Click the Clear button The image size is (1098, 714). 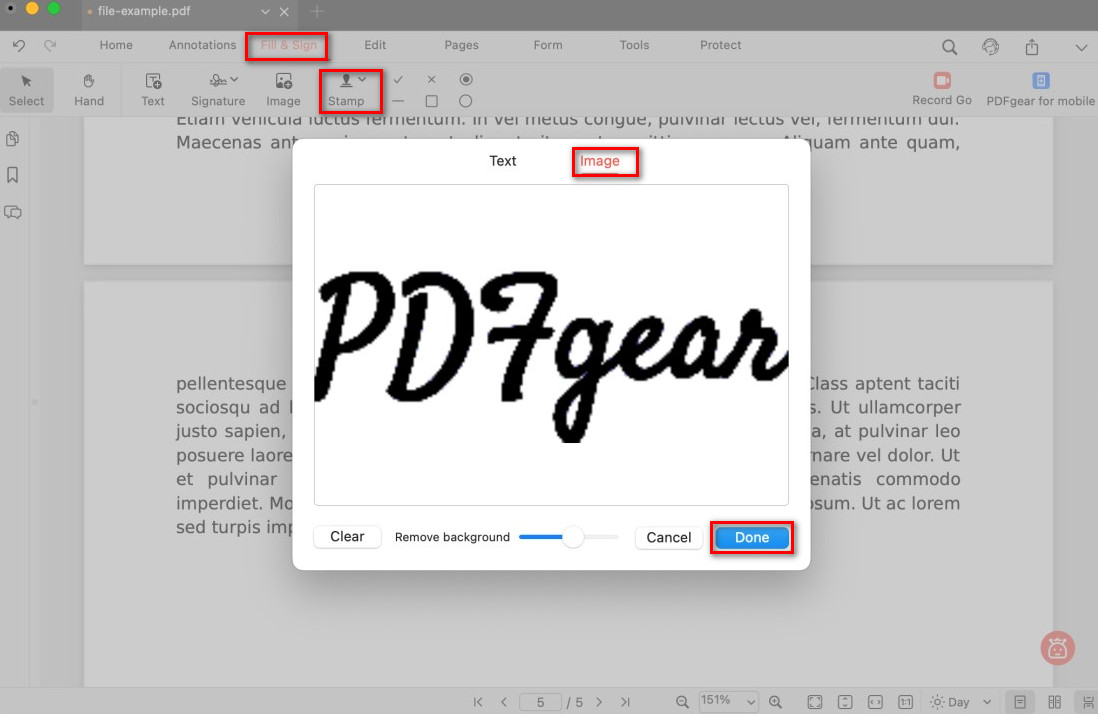point(347,537)
